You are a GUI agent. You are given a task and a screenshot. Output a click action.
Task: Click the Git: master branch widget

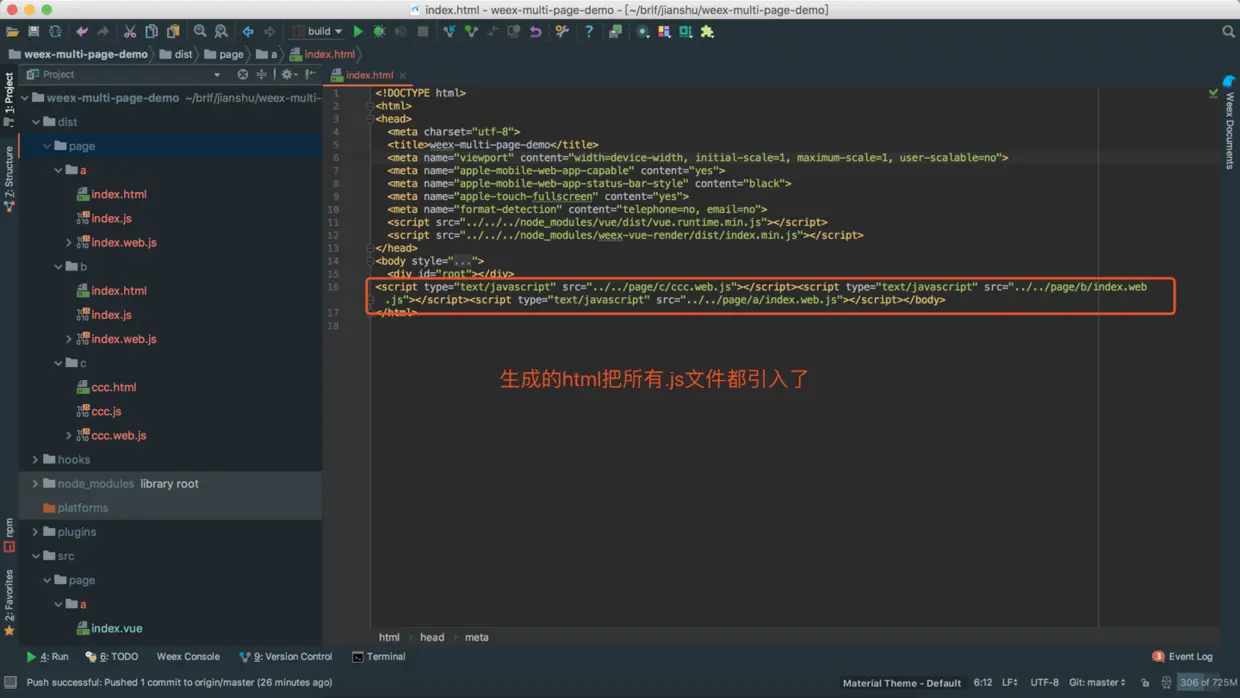pos(1097,683)
